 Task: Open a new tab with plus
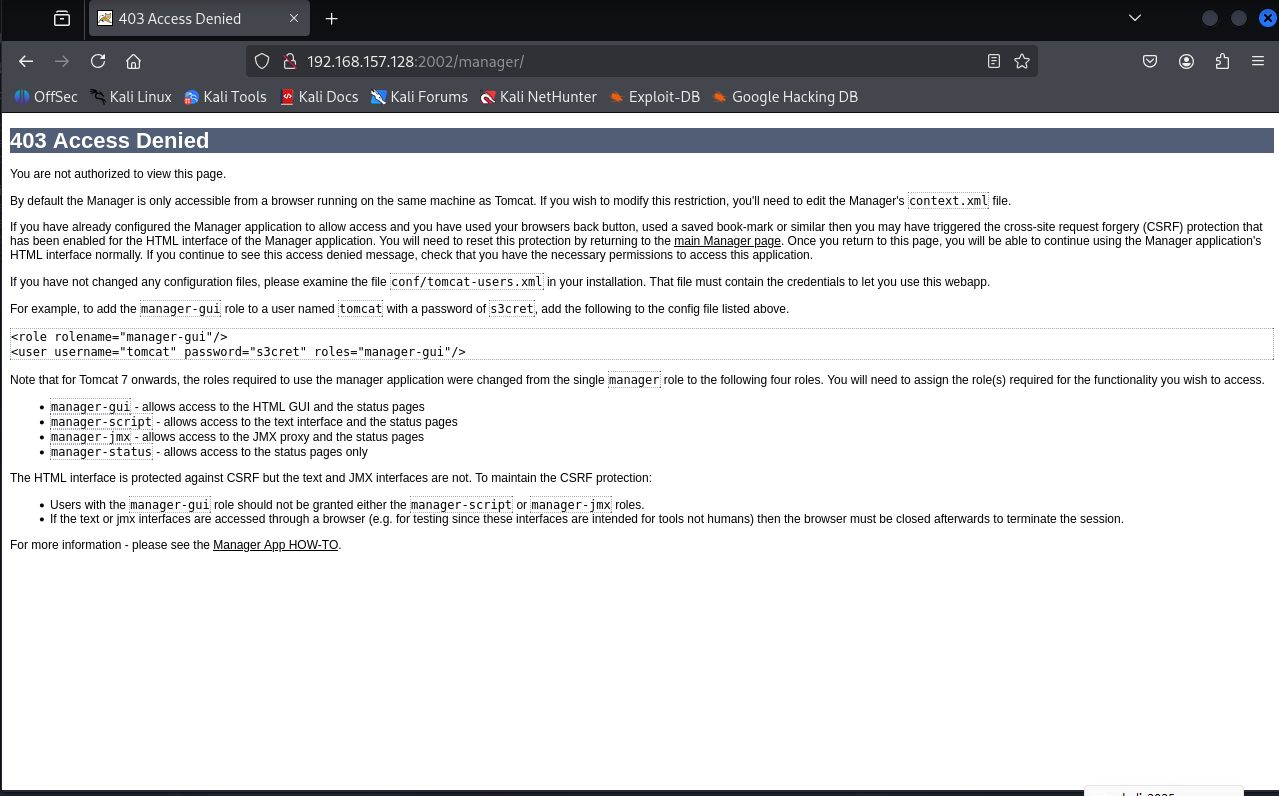click(x=332, y=18)
